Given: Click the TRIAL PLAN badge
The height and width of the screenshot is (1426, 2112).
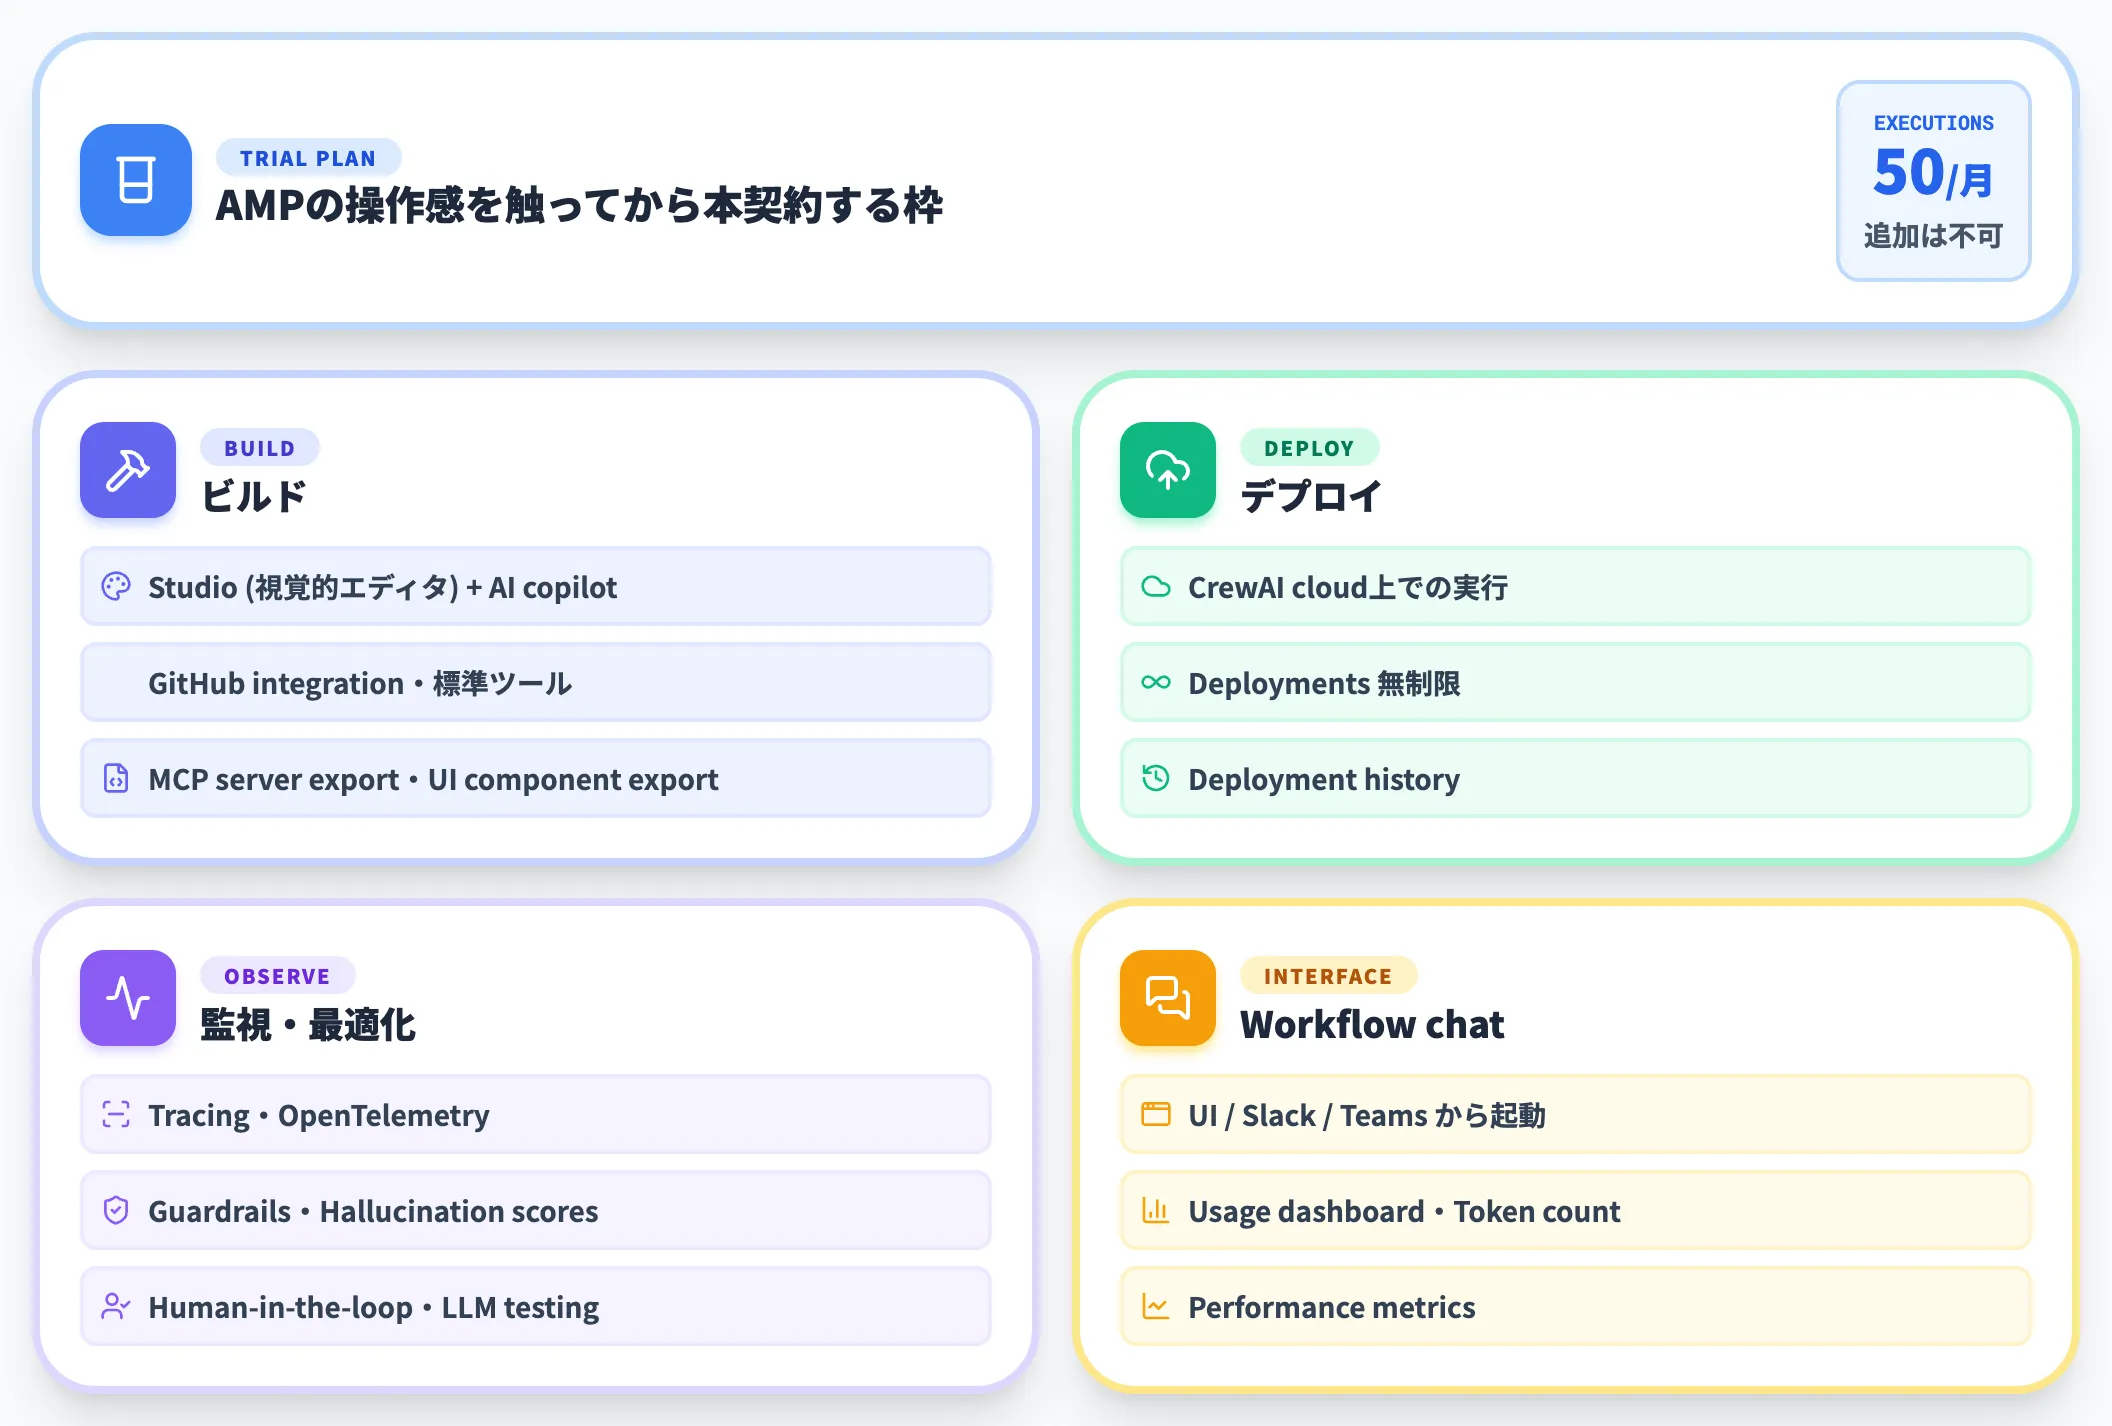Looking at the screenshot, I should (x=308, y=158).
